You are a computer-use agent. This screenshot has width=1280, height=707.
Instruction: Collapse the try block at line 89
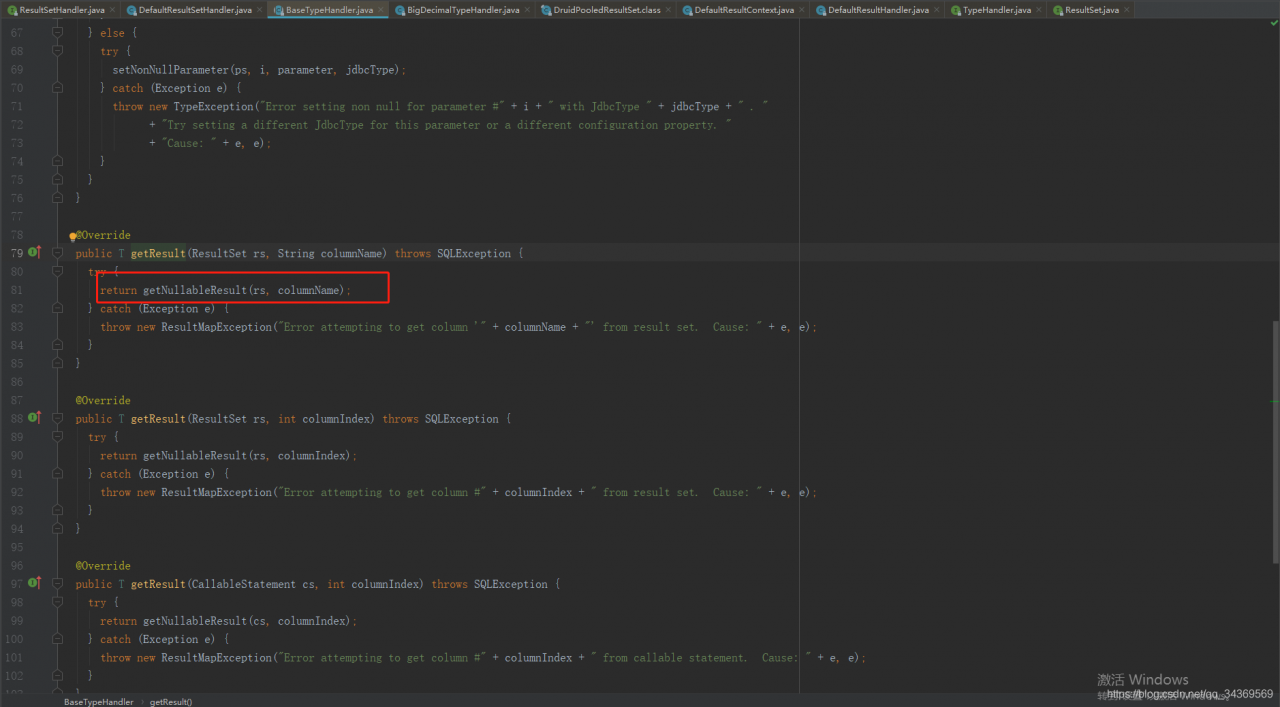[57, 437]
